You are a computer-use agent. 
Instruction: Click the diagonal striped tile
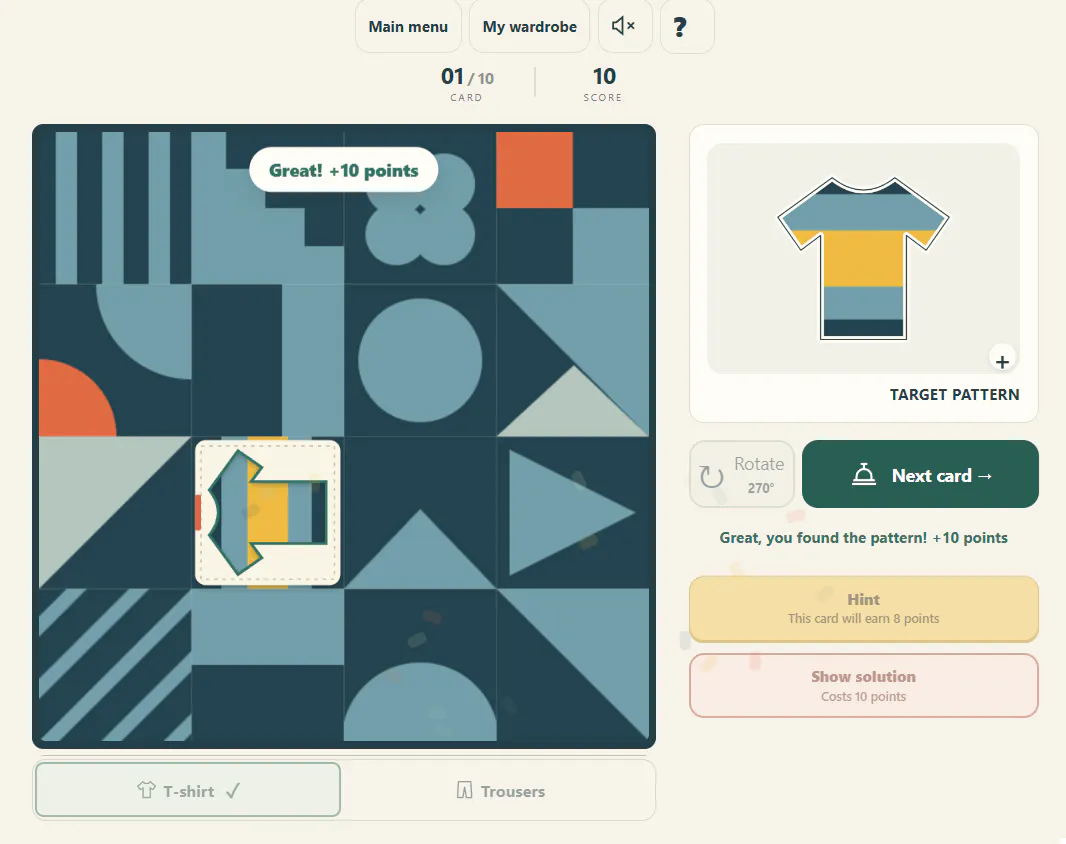115,664
